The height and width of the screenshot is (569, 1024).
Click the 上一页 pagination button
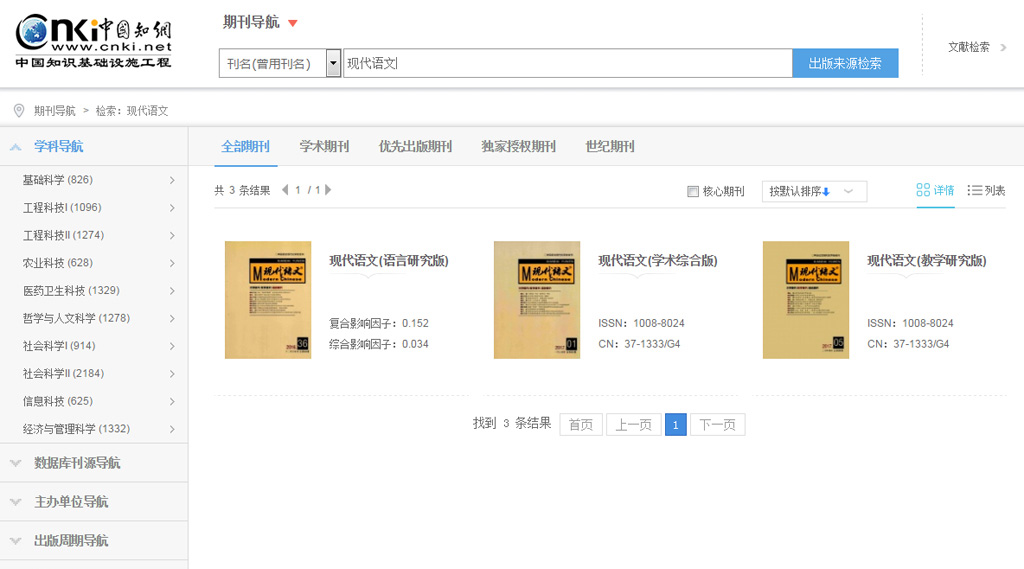pyautogui.click(x=633, y=425)
